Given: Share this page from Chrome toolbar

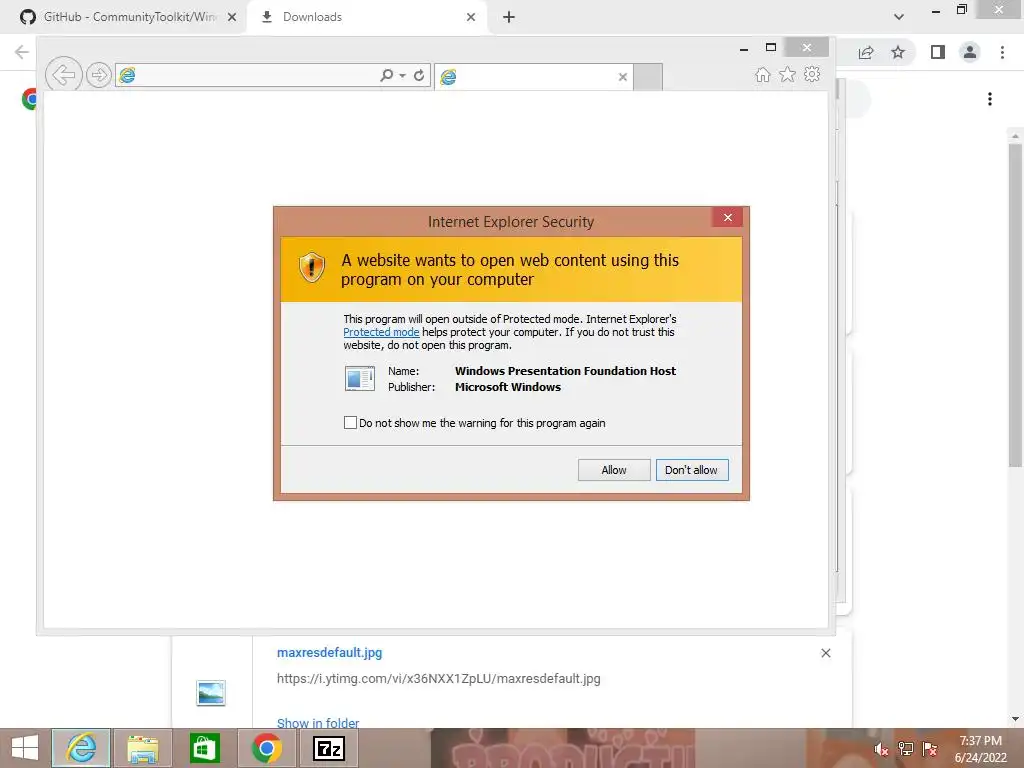Looking at the screenshot, I should [866, 52].
